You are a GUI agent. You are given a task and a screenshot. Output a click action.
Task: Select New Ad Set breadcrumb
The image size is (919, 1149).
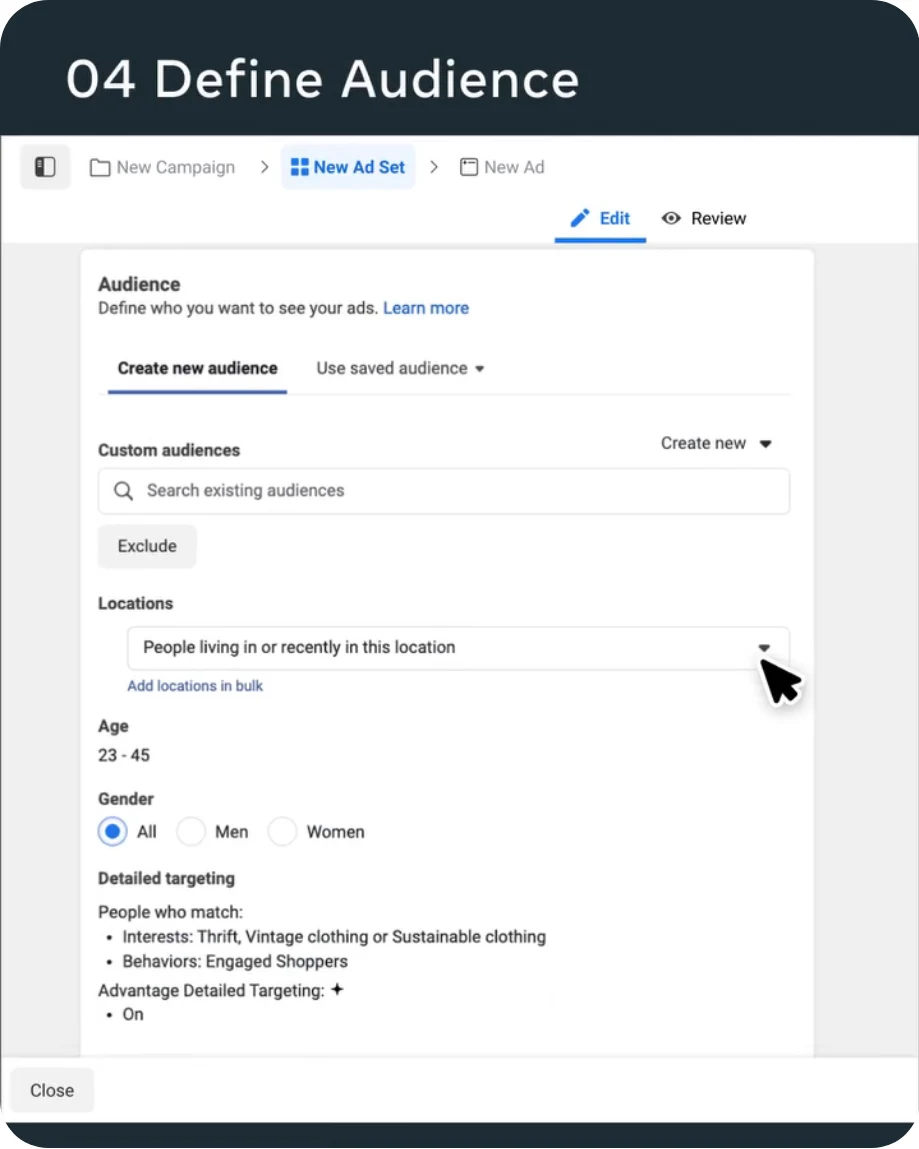pos(348,167)
